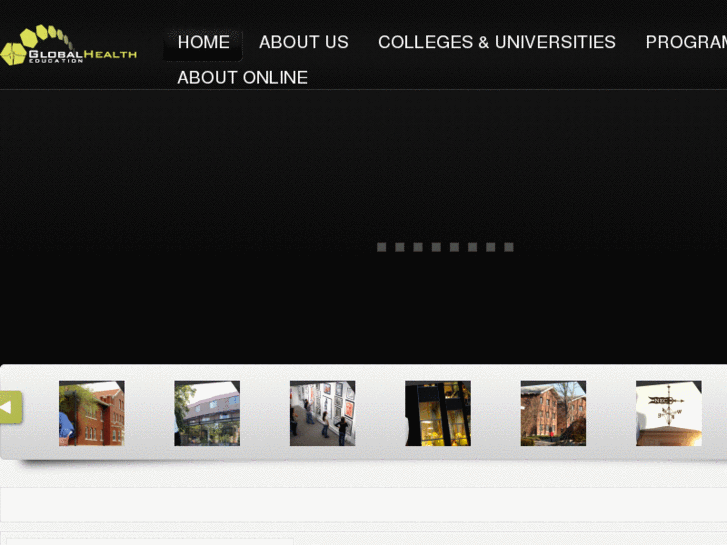The height and width of the screenshot is (545, 727).
Task: Open brick dormitory with autumn trees thumbnail
Action: click(x=554, y=413)
